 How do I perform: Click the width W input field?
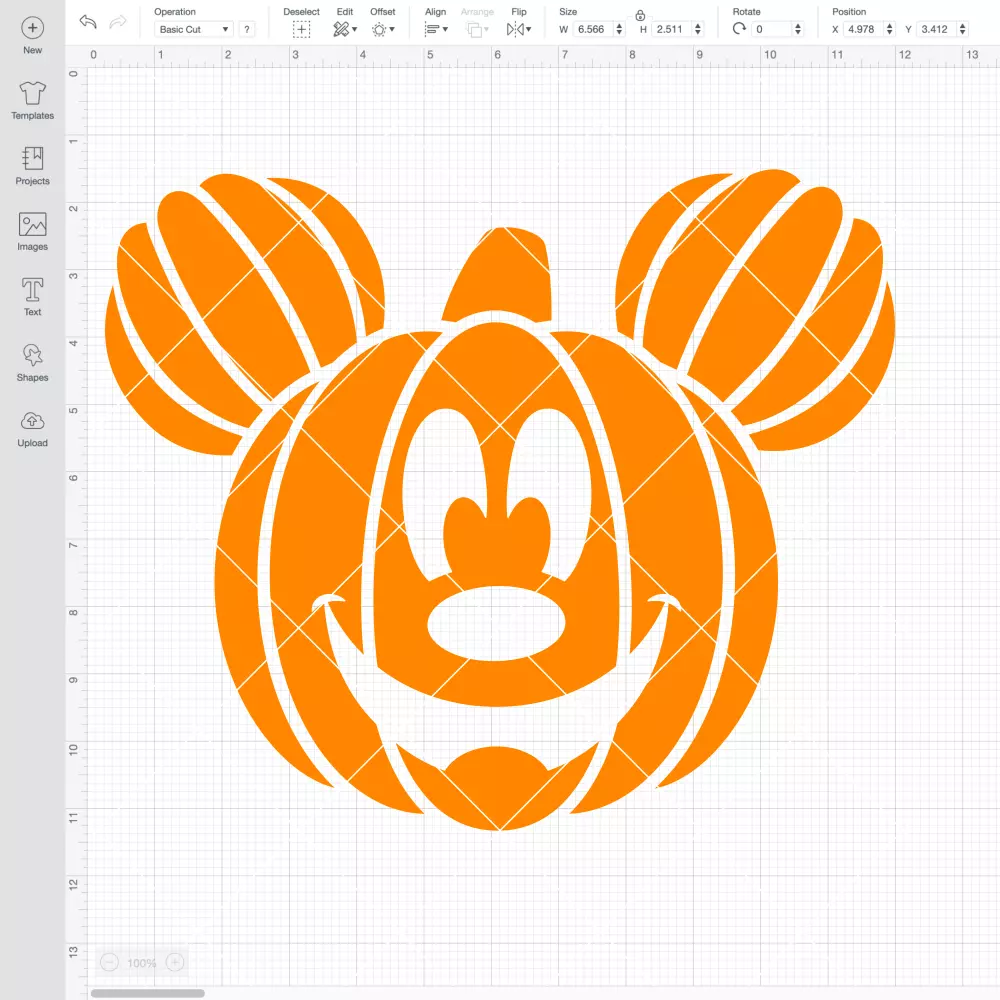pyautogui.click(x=592, y=29)
